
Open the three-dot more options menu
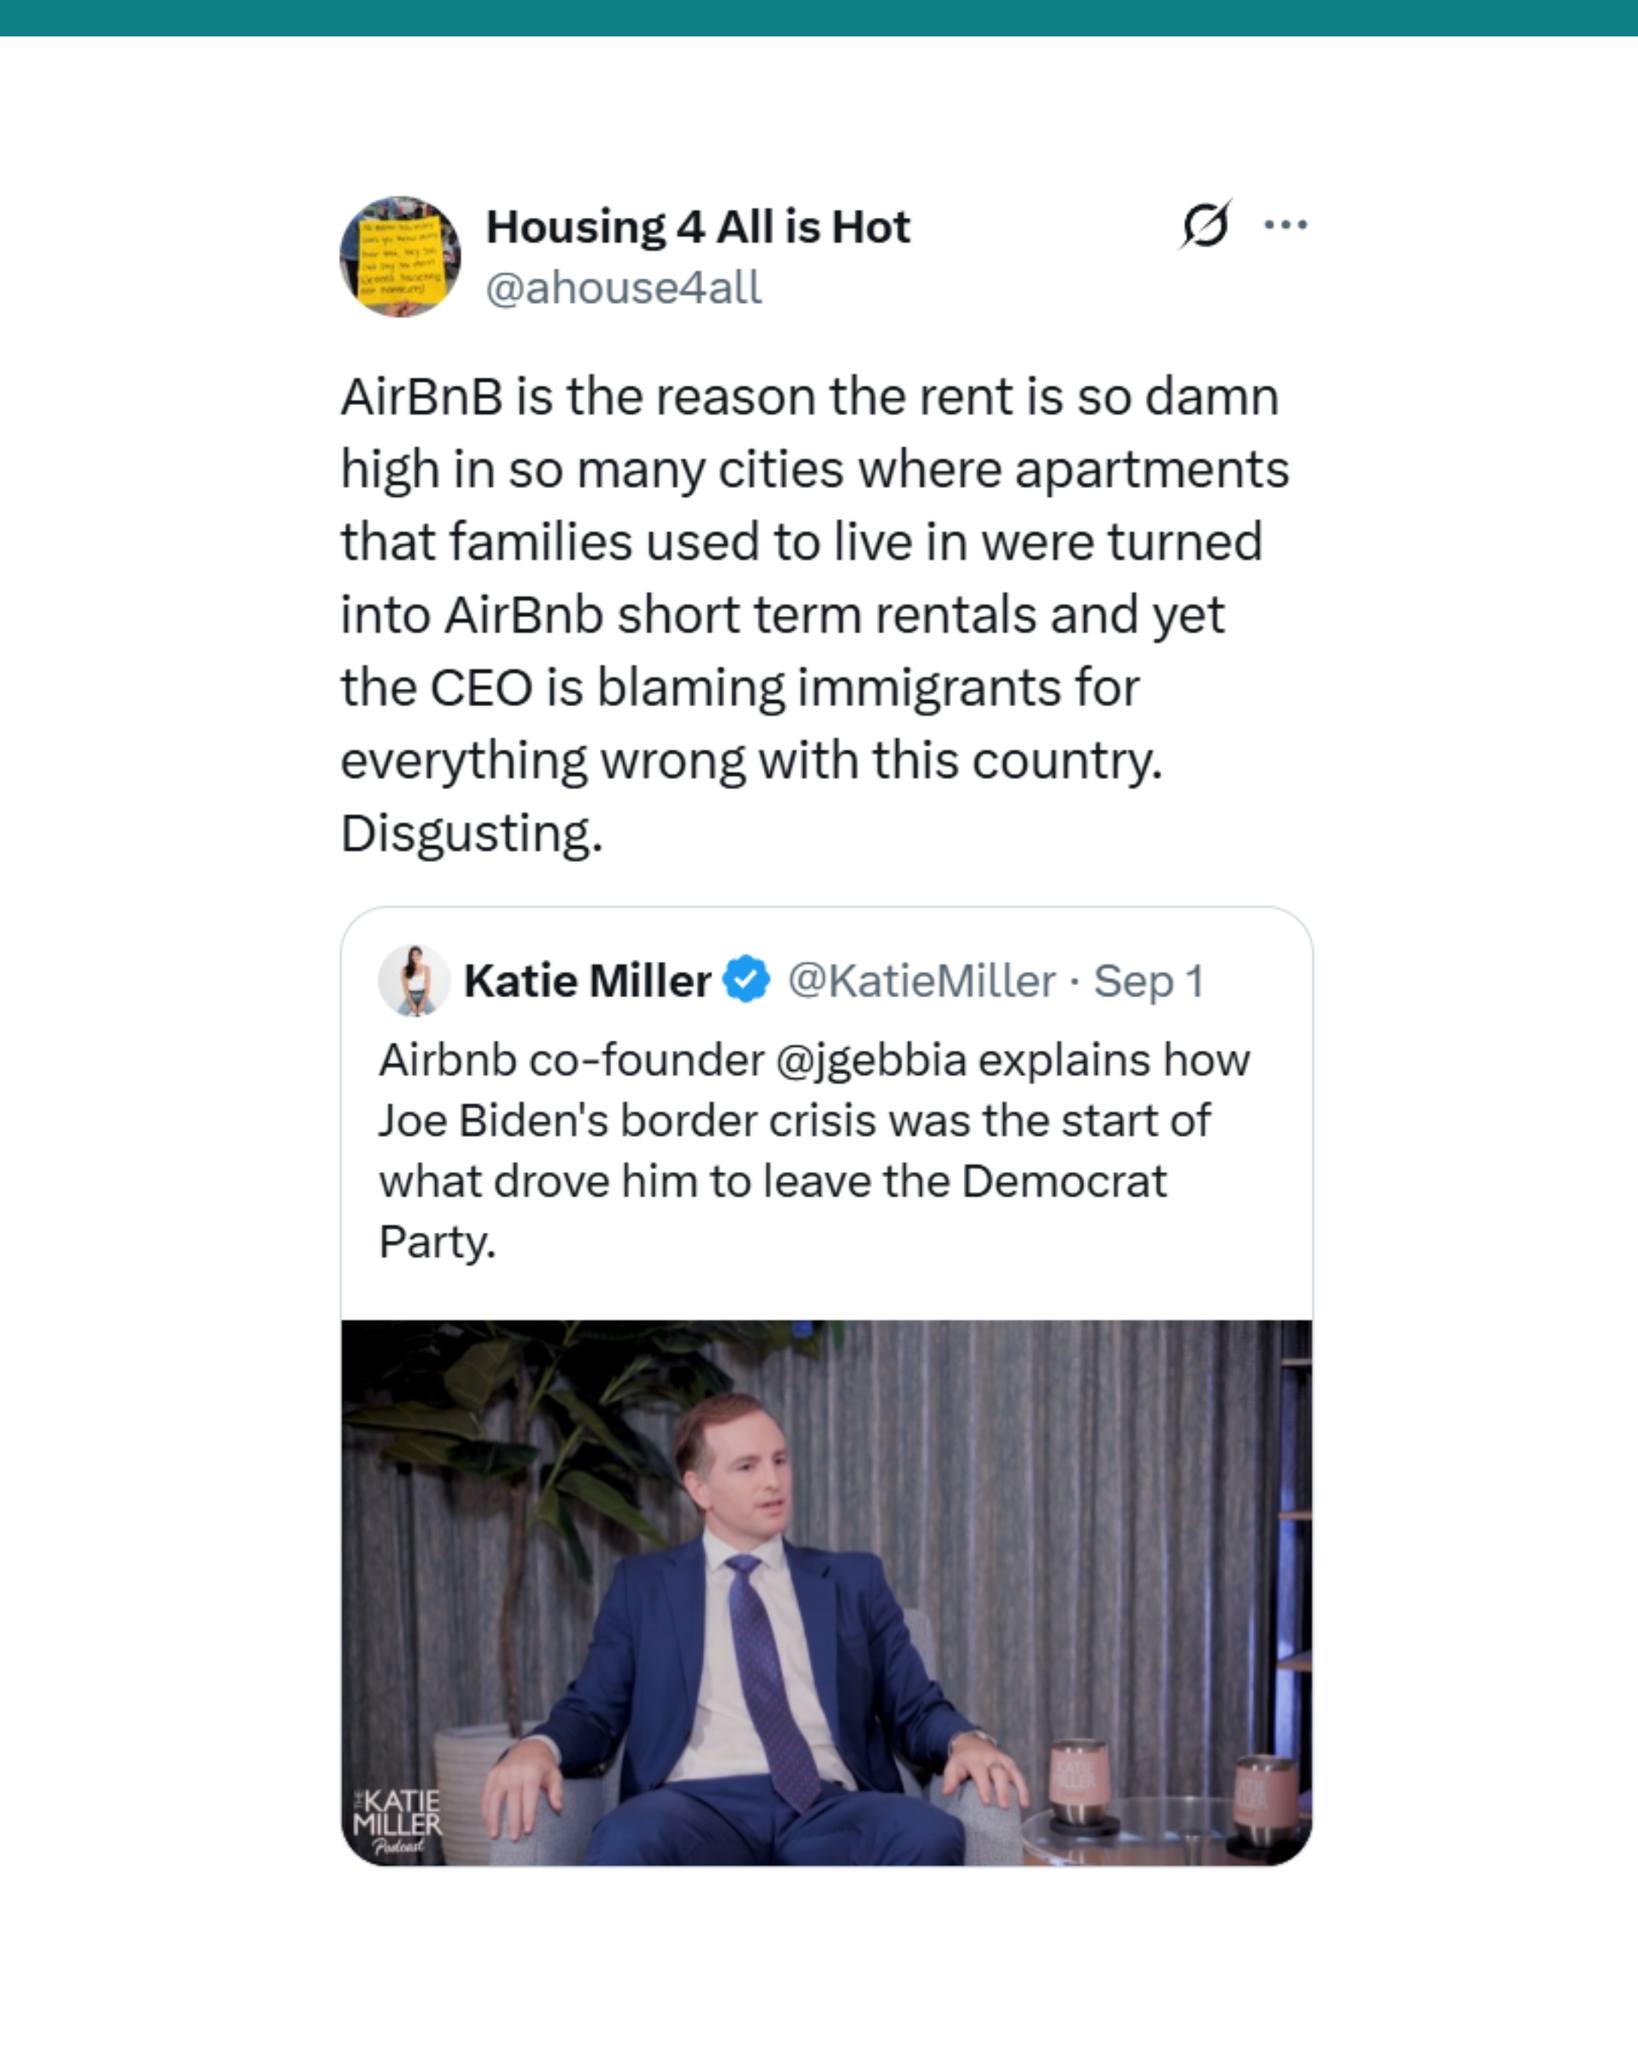pyautogui.click(x=1285, y=225)
